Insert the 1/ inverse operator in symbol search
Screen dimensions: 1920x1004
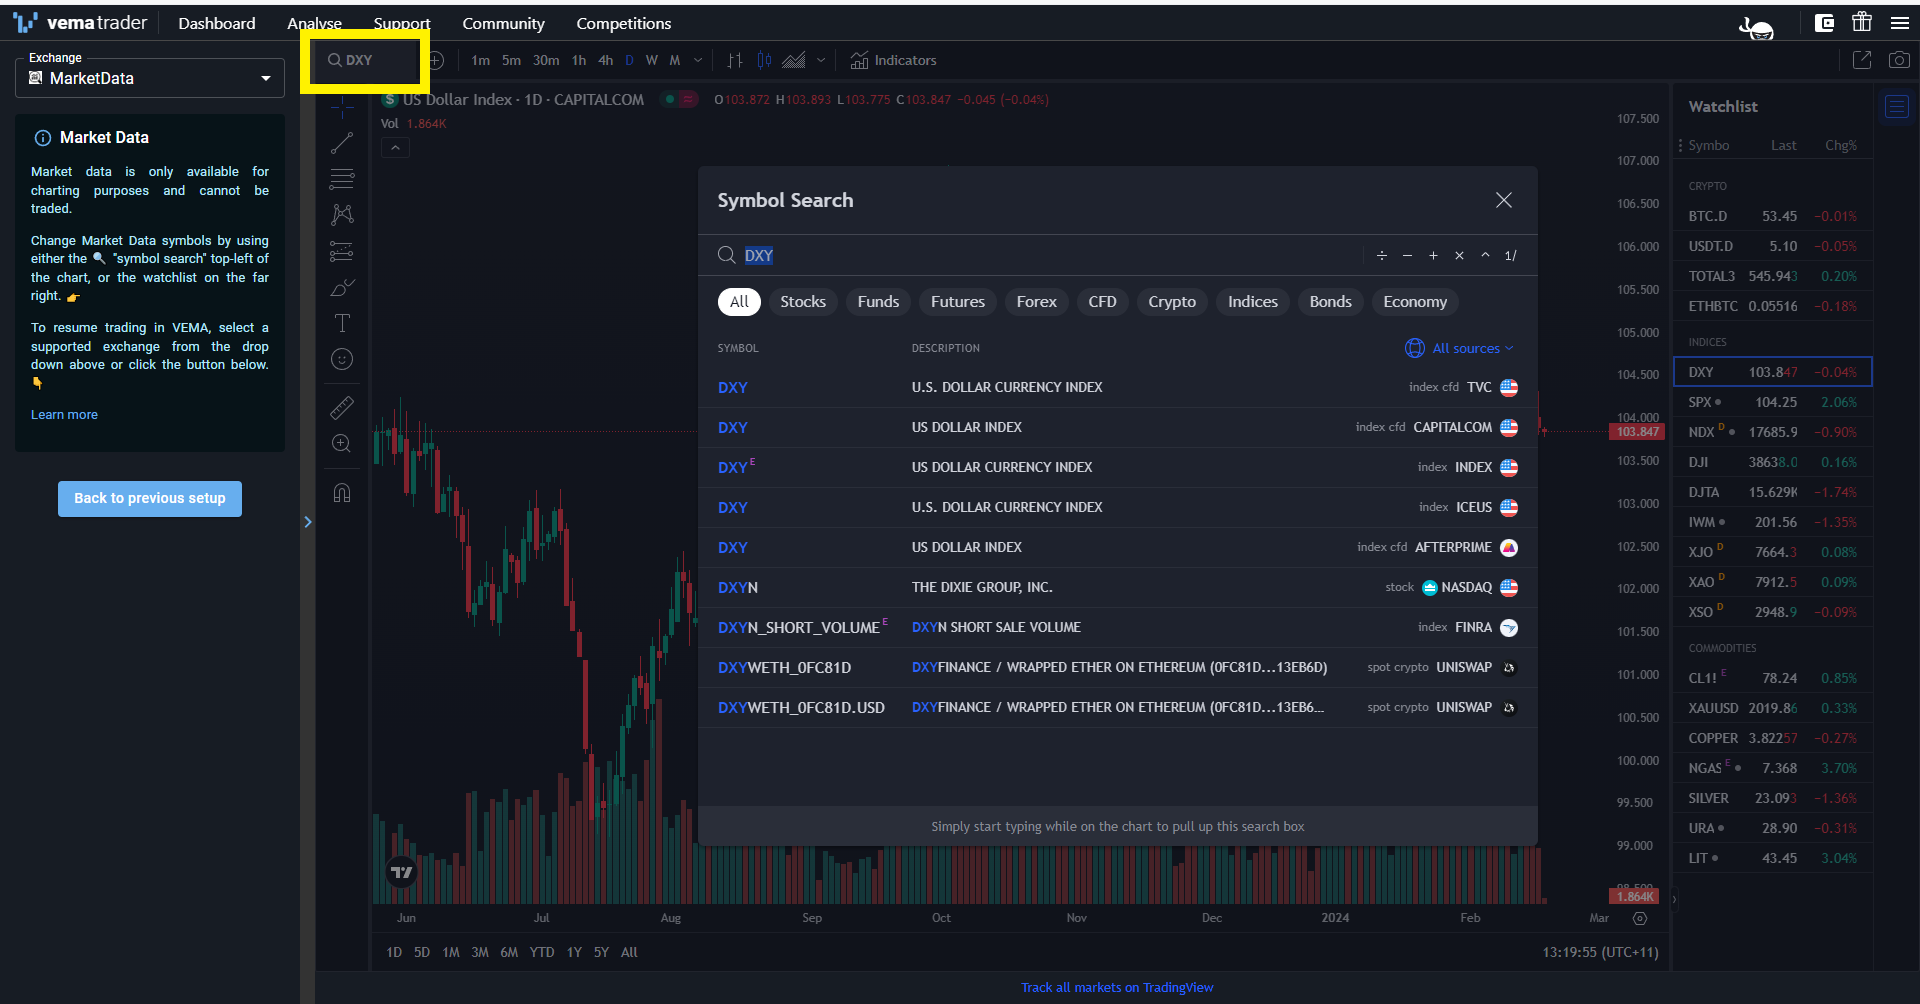(1511, 255)
